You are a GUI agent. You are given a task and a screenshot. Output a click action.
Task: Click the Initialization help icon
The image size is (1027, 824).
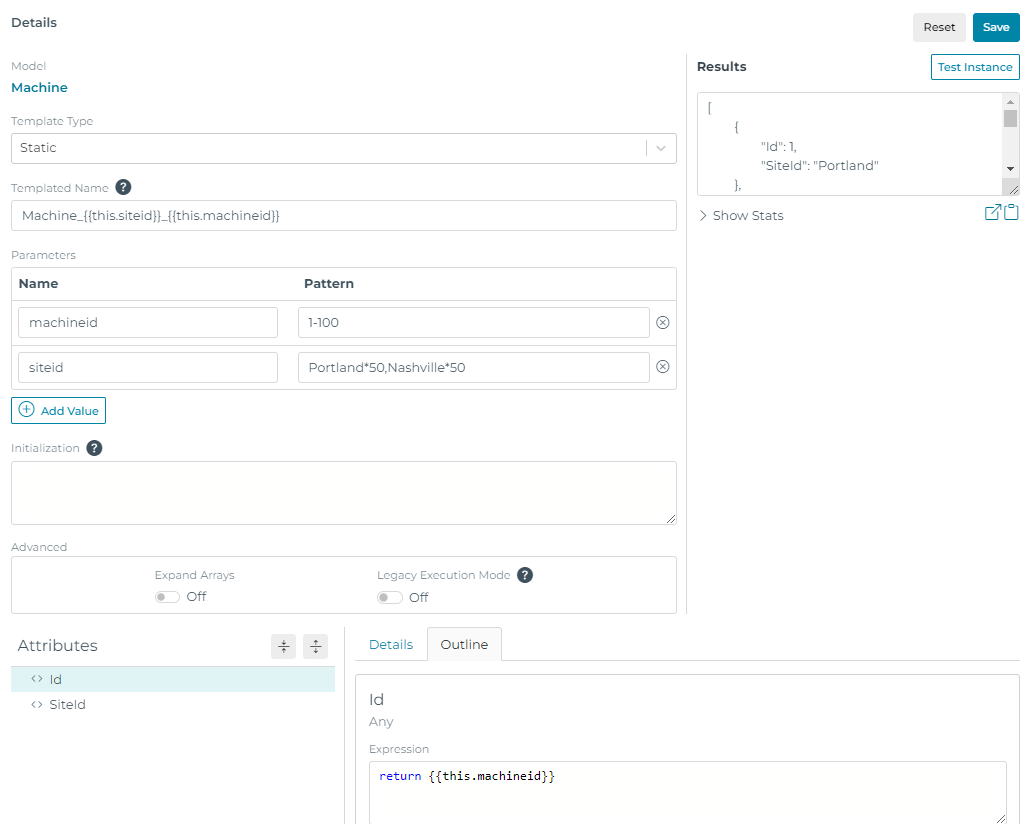[94, 448]
